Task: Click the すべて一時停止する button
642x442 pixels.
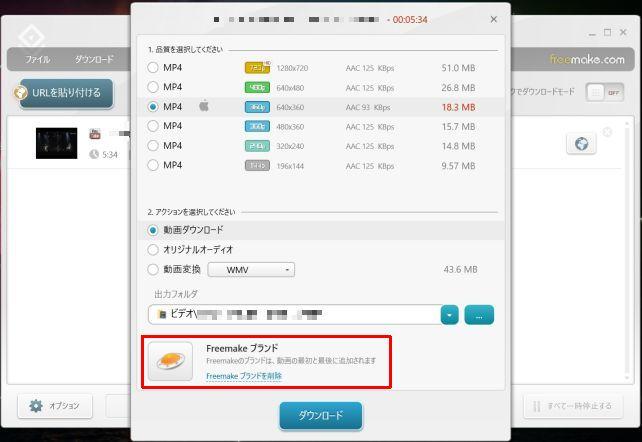Action: point(573,406)
